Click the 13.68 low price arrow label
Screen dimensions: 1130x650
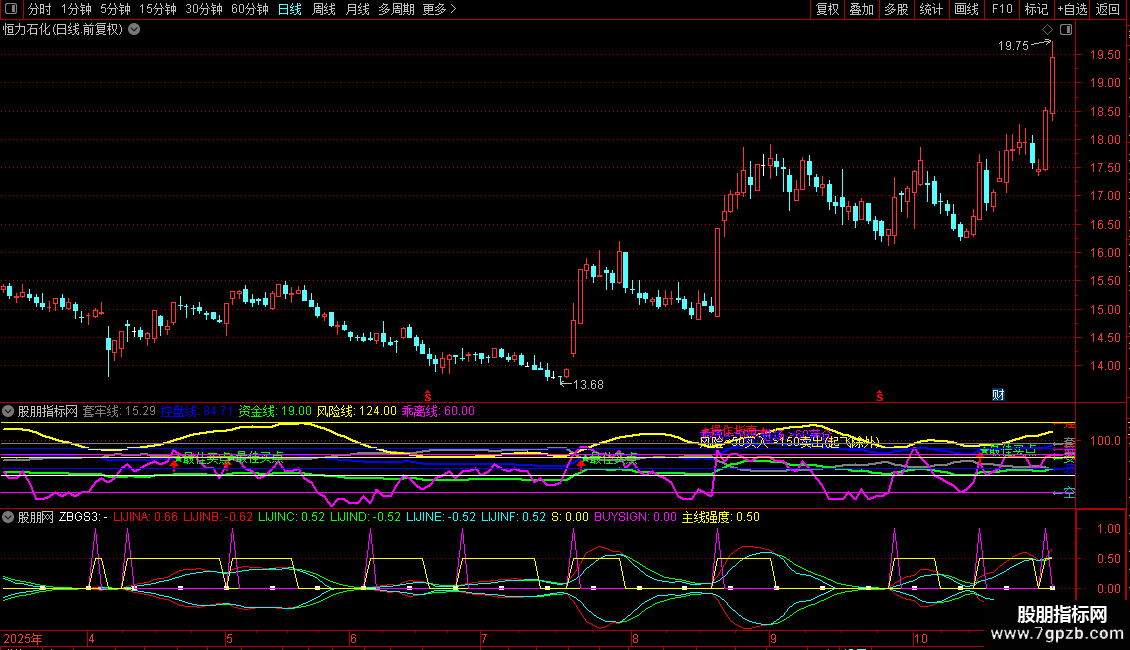click(x=588, y=384)
